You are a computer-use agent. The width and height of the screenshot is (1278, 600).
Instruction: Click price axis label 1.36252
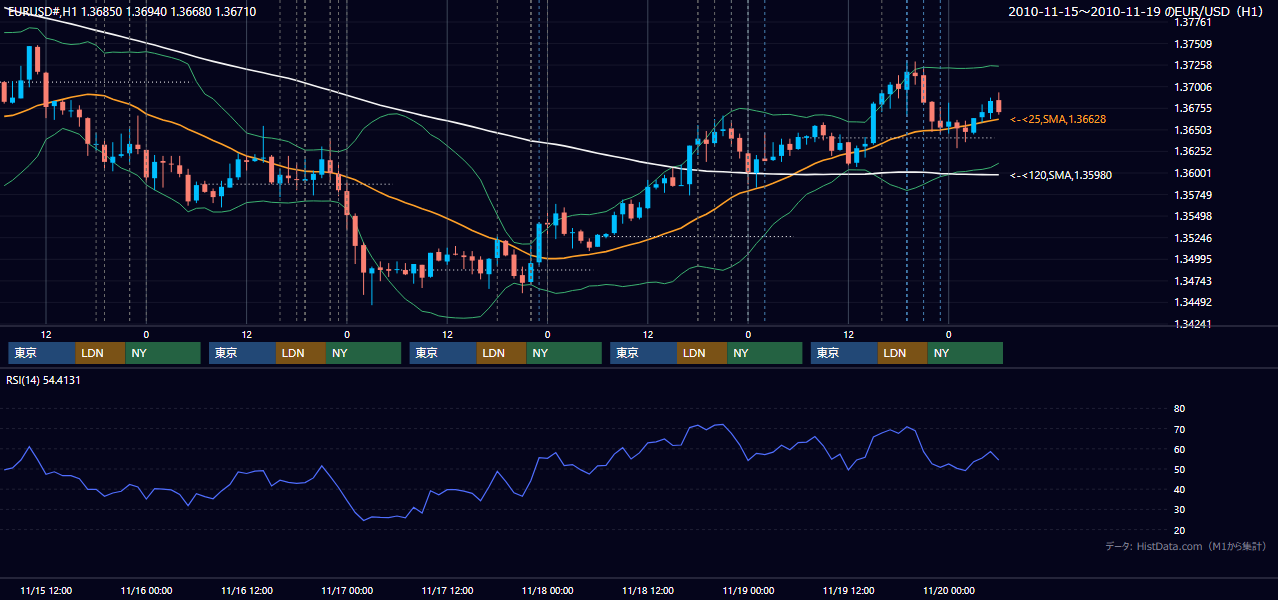1193,152
